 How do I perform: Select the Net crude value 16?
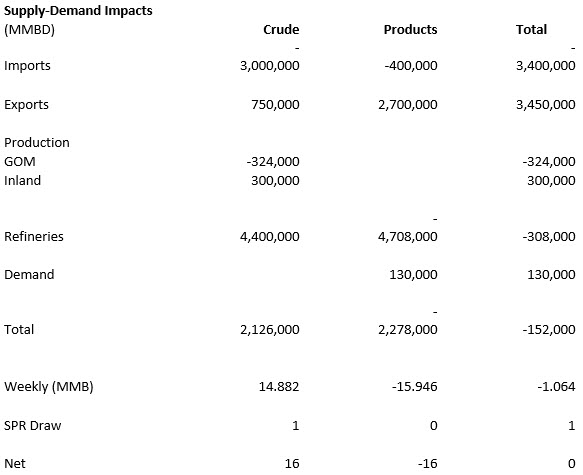pos(292,463)
